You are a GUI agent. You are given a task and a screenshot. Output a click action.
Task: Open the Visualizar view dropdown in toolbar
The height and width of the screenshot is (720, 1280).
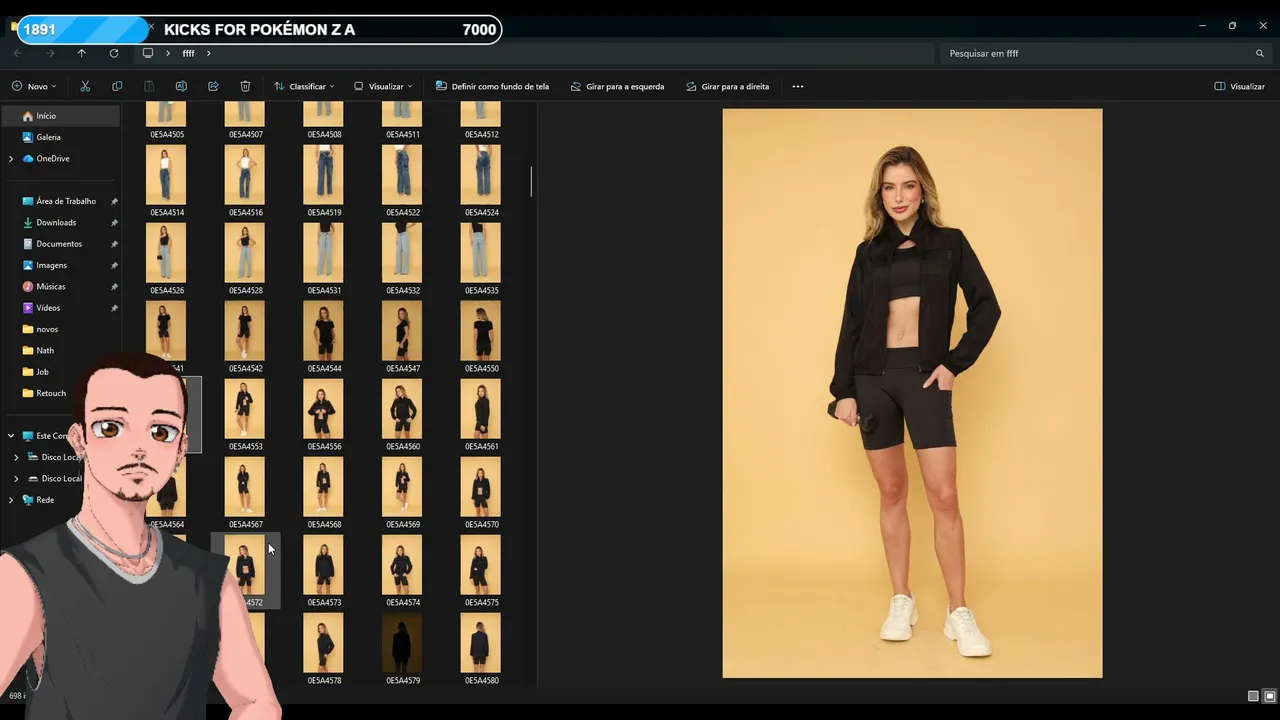tap(383, 86)
